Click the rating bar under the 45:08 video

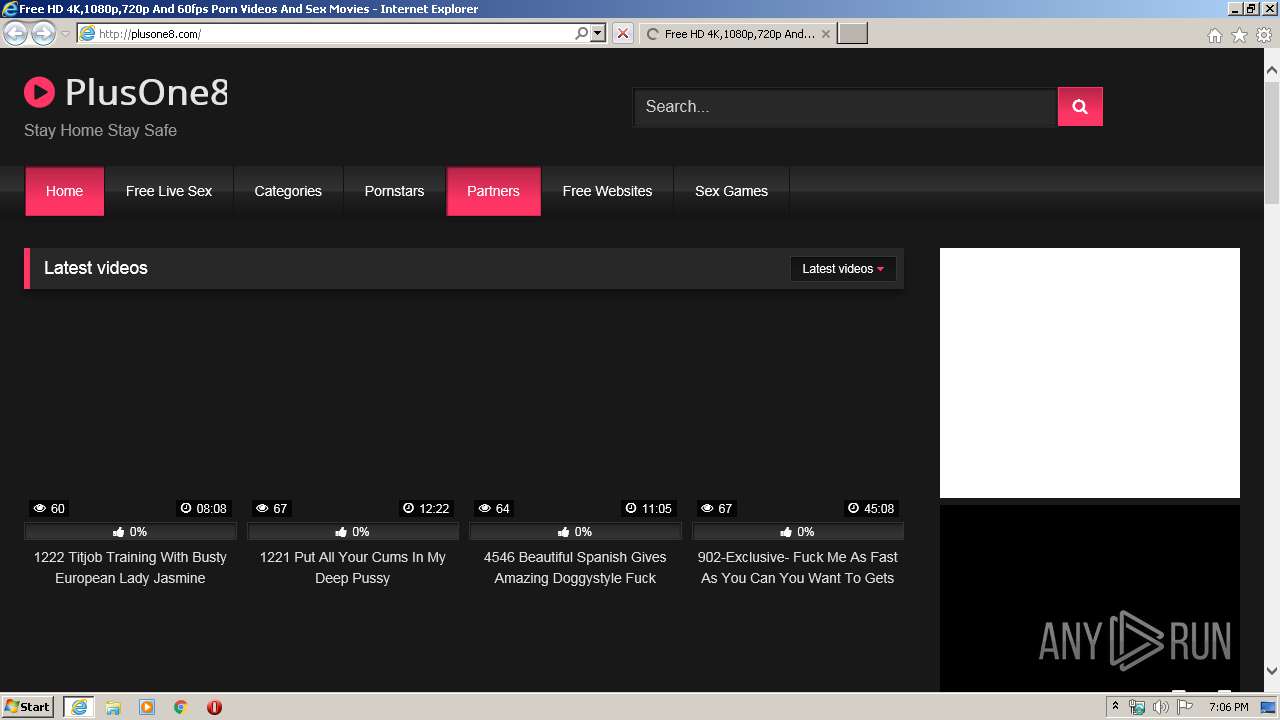[x=798, y=532]
